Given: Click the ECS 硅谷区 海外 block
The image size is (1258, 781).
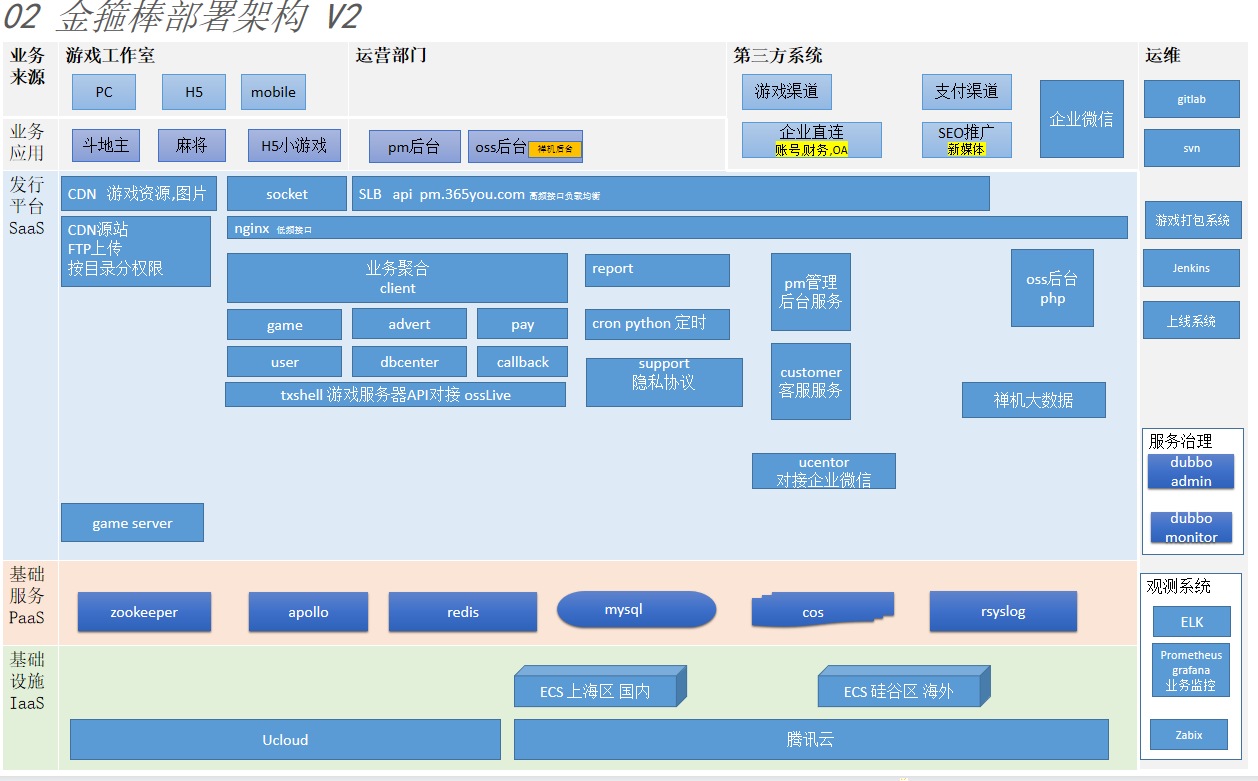Looking at the screenshot, I should 904,686.
